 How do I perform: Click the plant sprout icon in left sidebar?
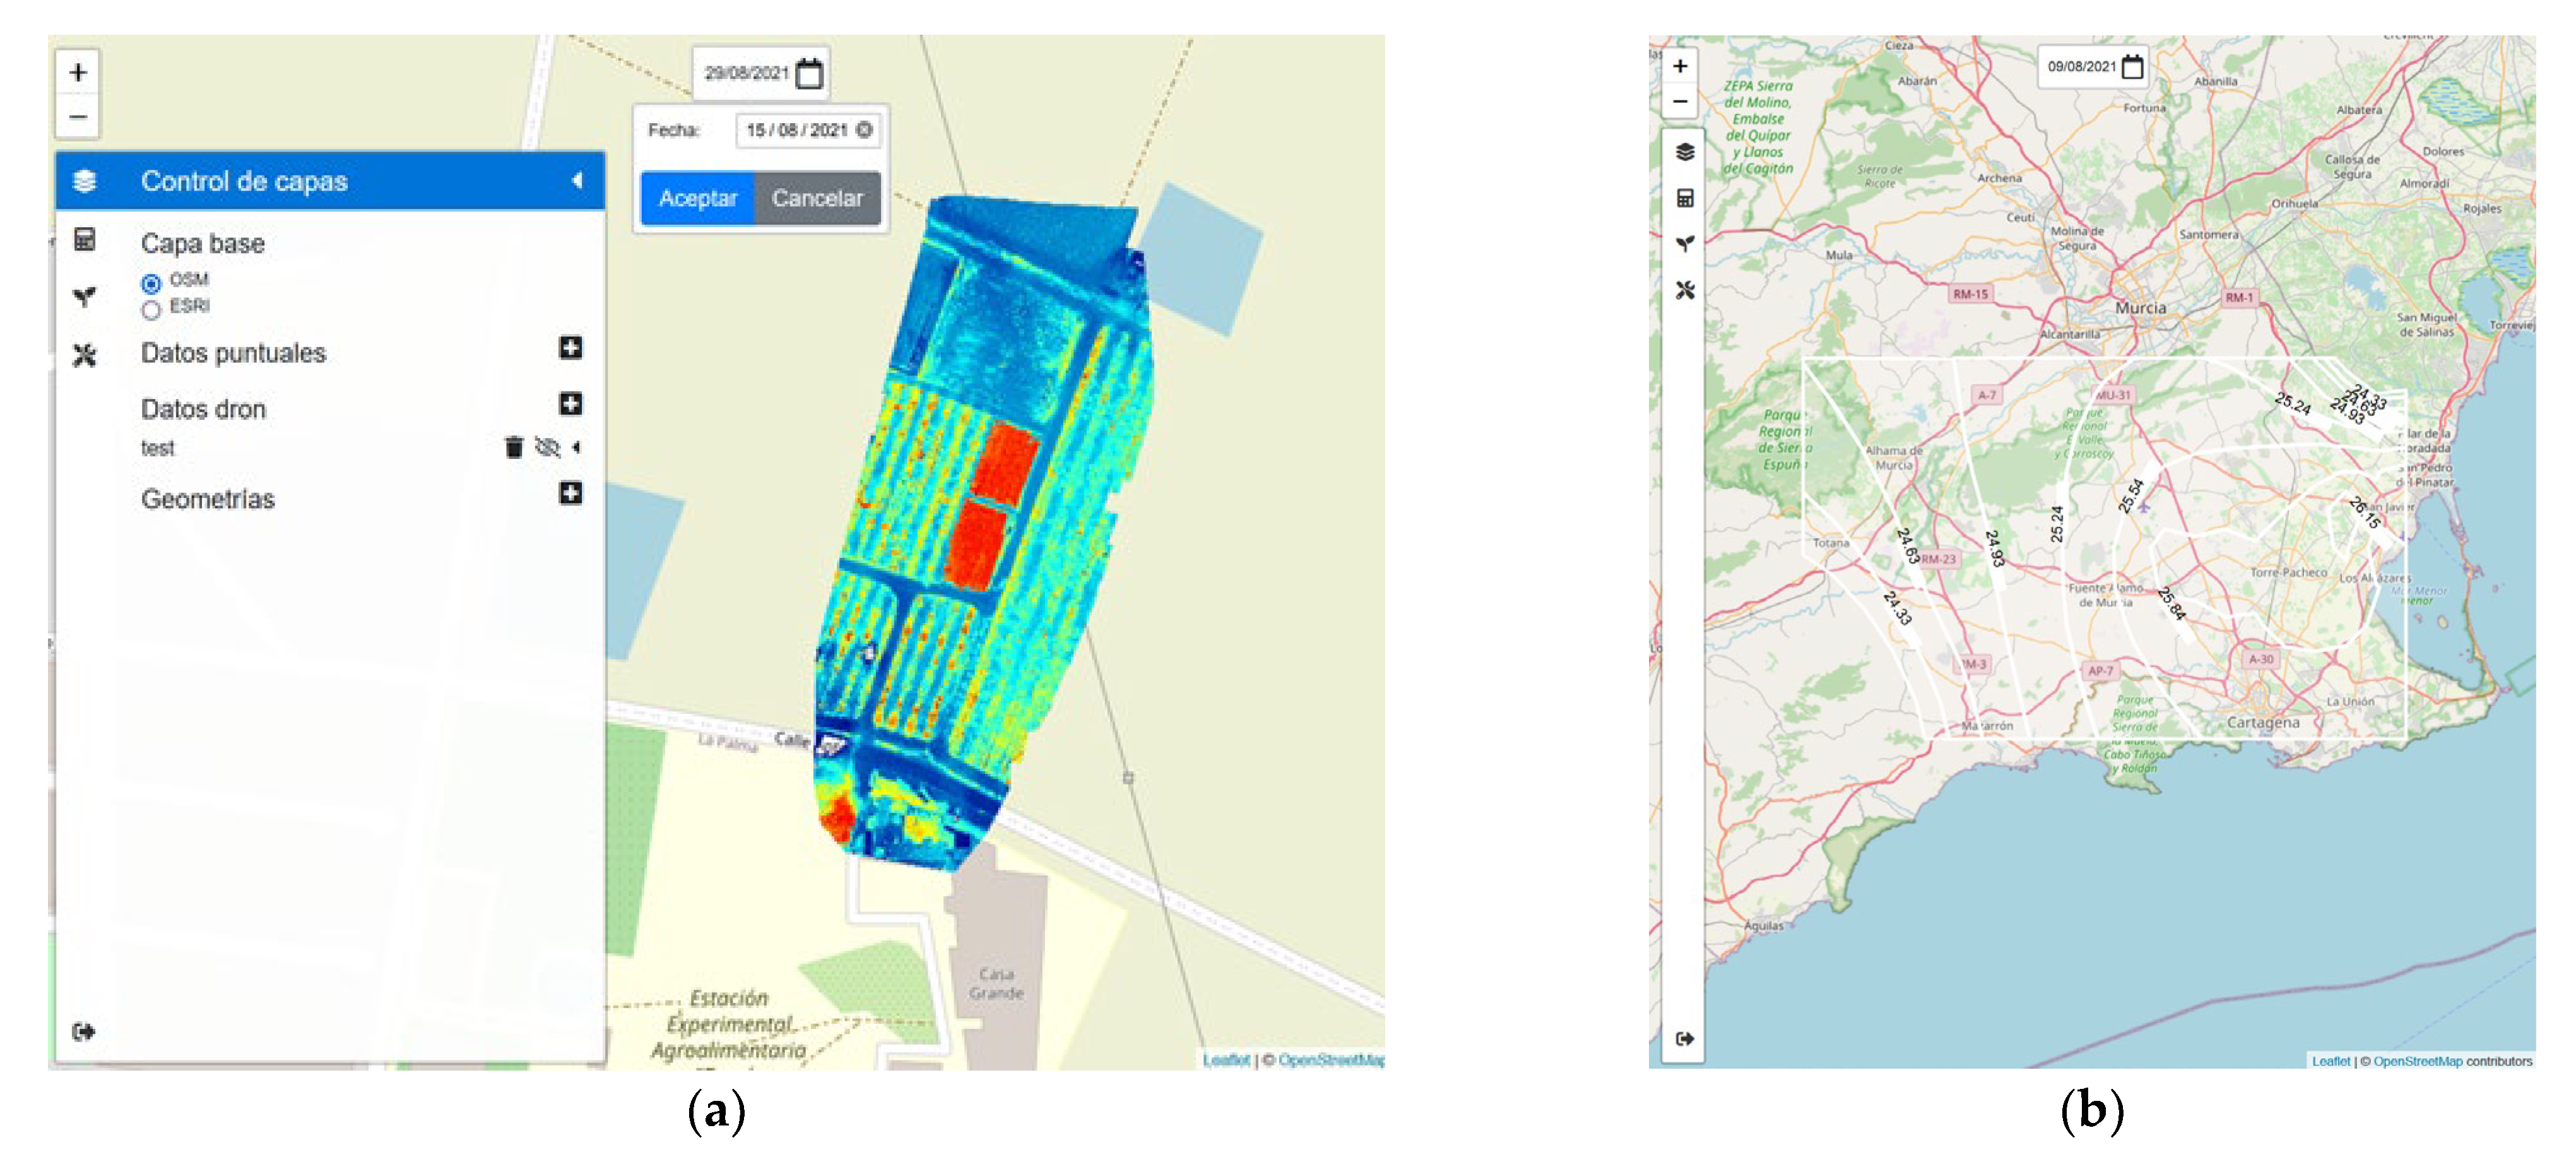[85, 296]
